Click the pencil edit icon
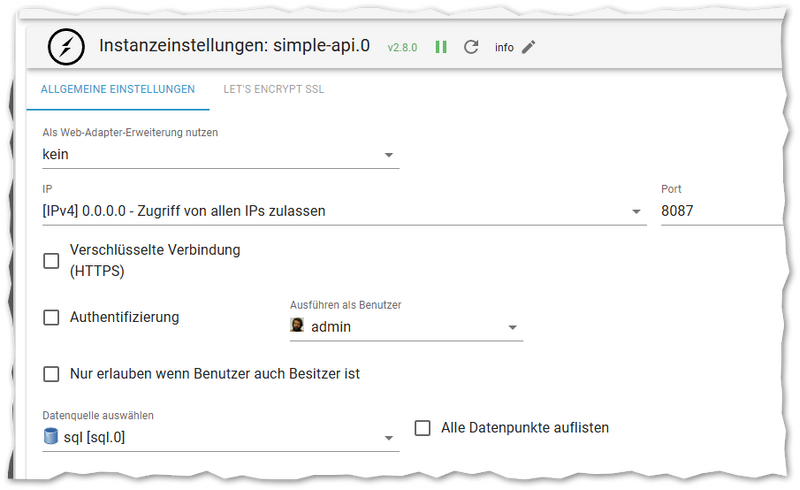 click(529, 47)
